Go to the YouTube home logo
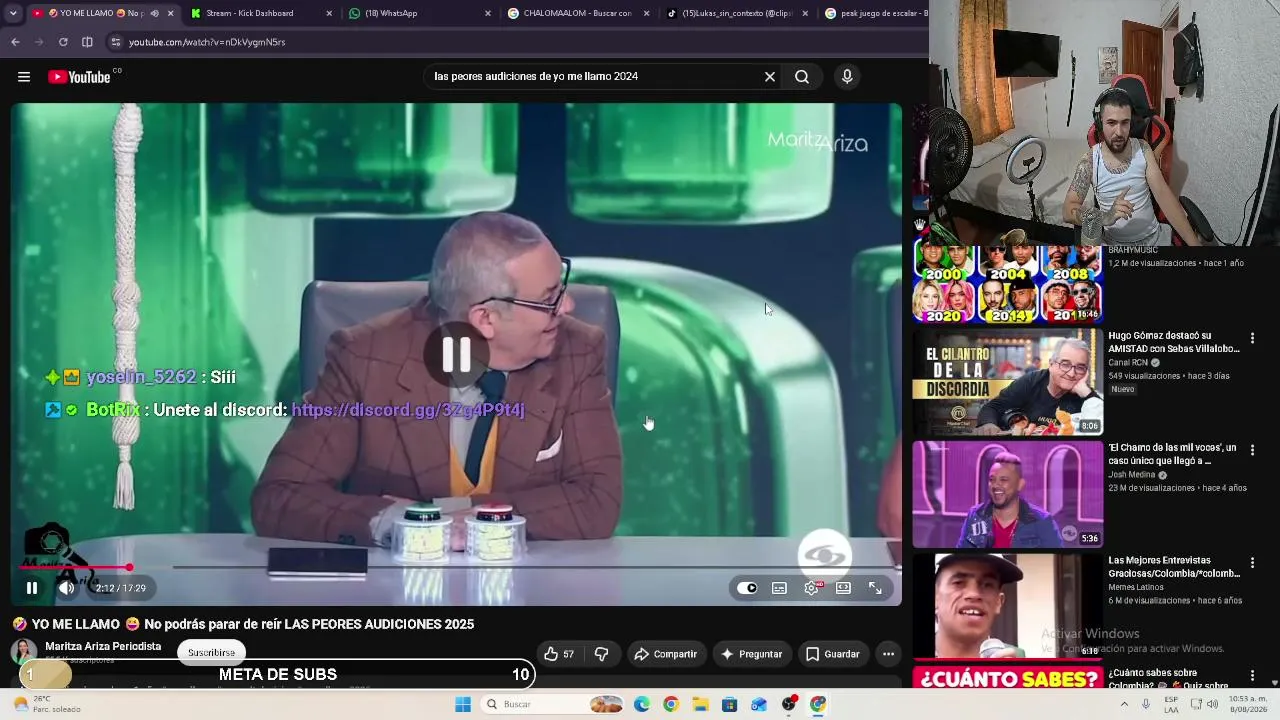 point(80,77)
